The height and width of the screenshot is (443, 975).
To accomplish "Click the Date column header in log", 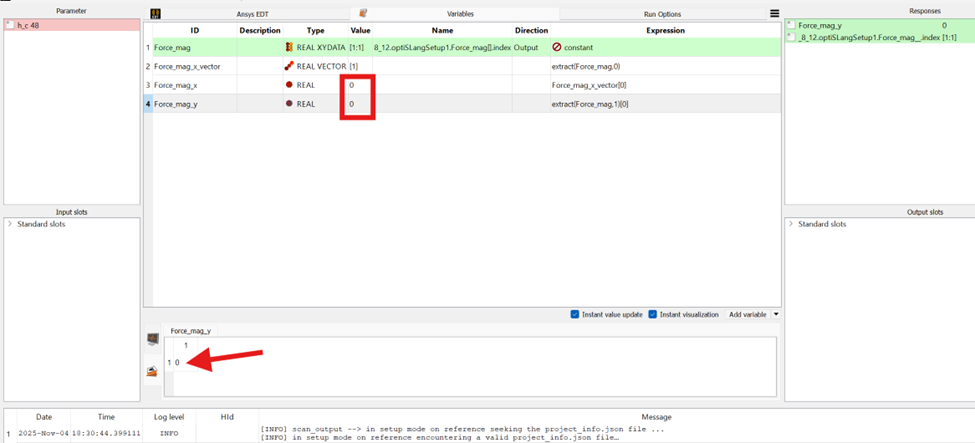I will pyautogui.click(x=44, y=417).
